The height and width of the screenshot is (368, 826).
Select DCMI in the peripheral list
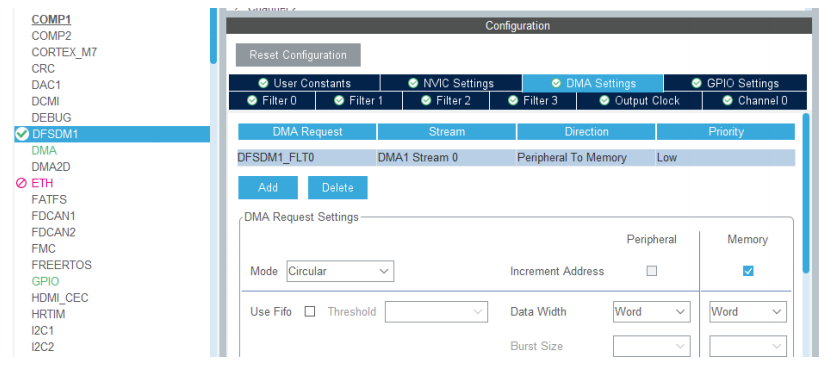45,101
